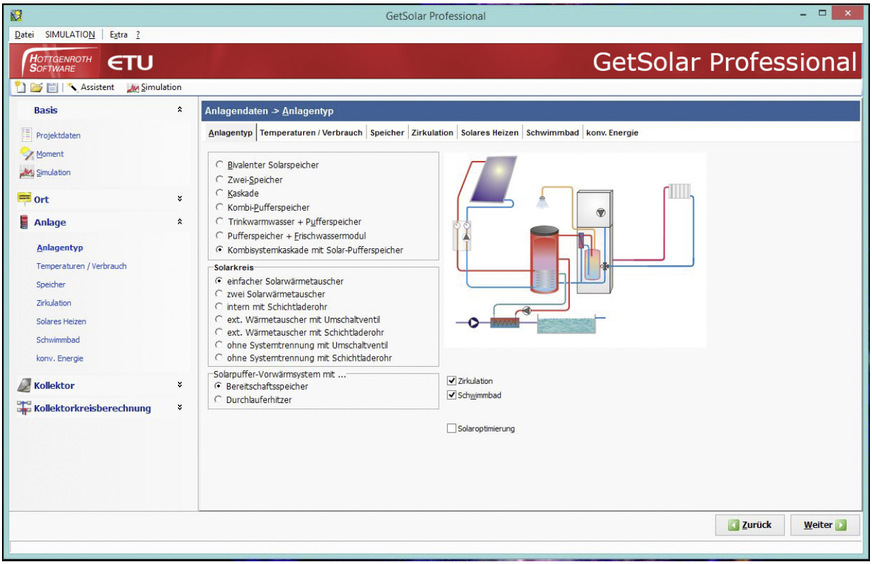
Task: Open Moment in the Basis section
Action: pyautogui.click(x=49, y=154)
